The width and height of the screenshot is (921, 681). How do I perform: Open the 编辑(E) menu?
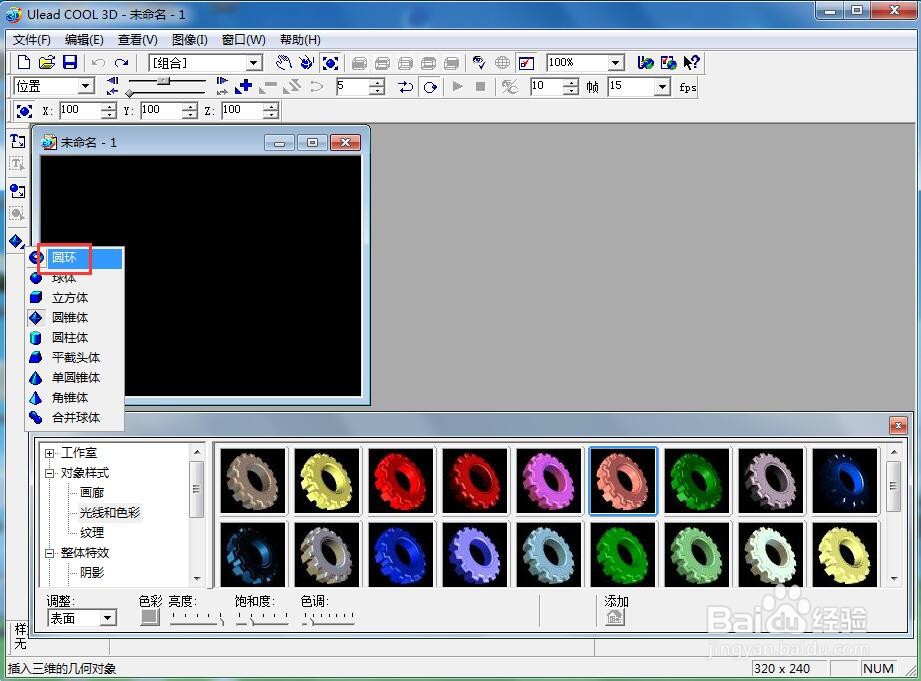click(84, 40)
